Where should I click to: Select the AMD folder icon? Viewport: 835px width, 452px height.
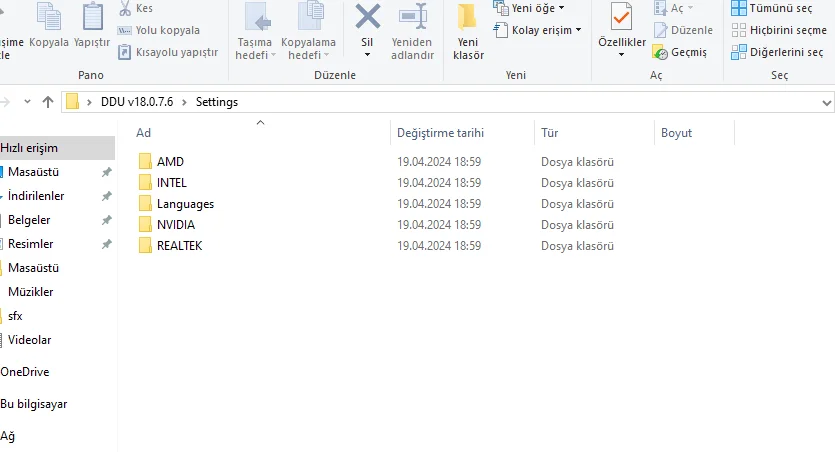[145, 161]
